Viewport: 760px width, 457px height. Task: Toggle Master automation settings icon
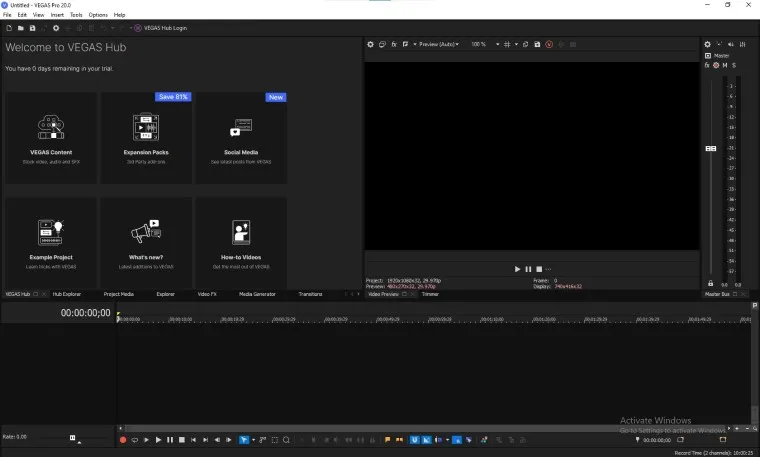(716, 65)
